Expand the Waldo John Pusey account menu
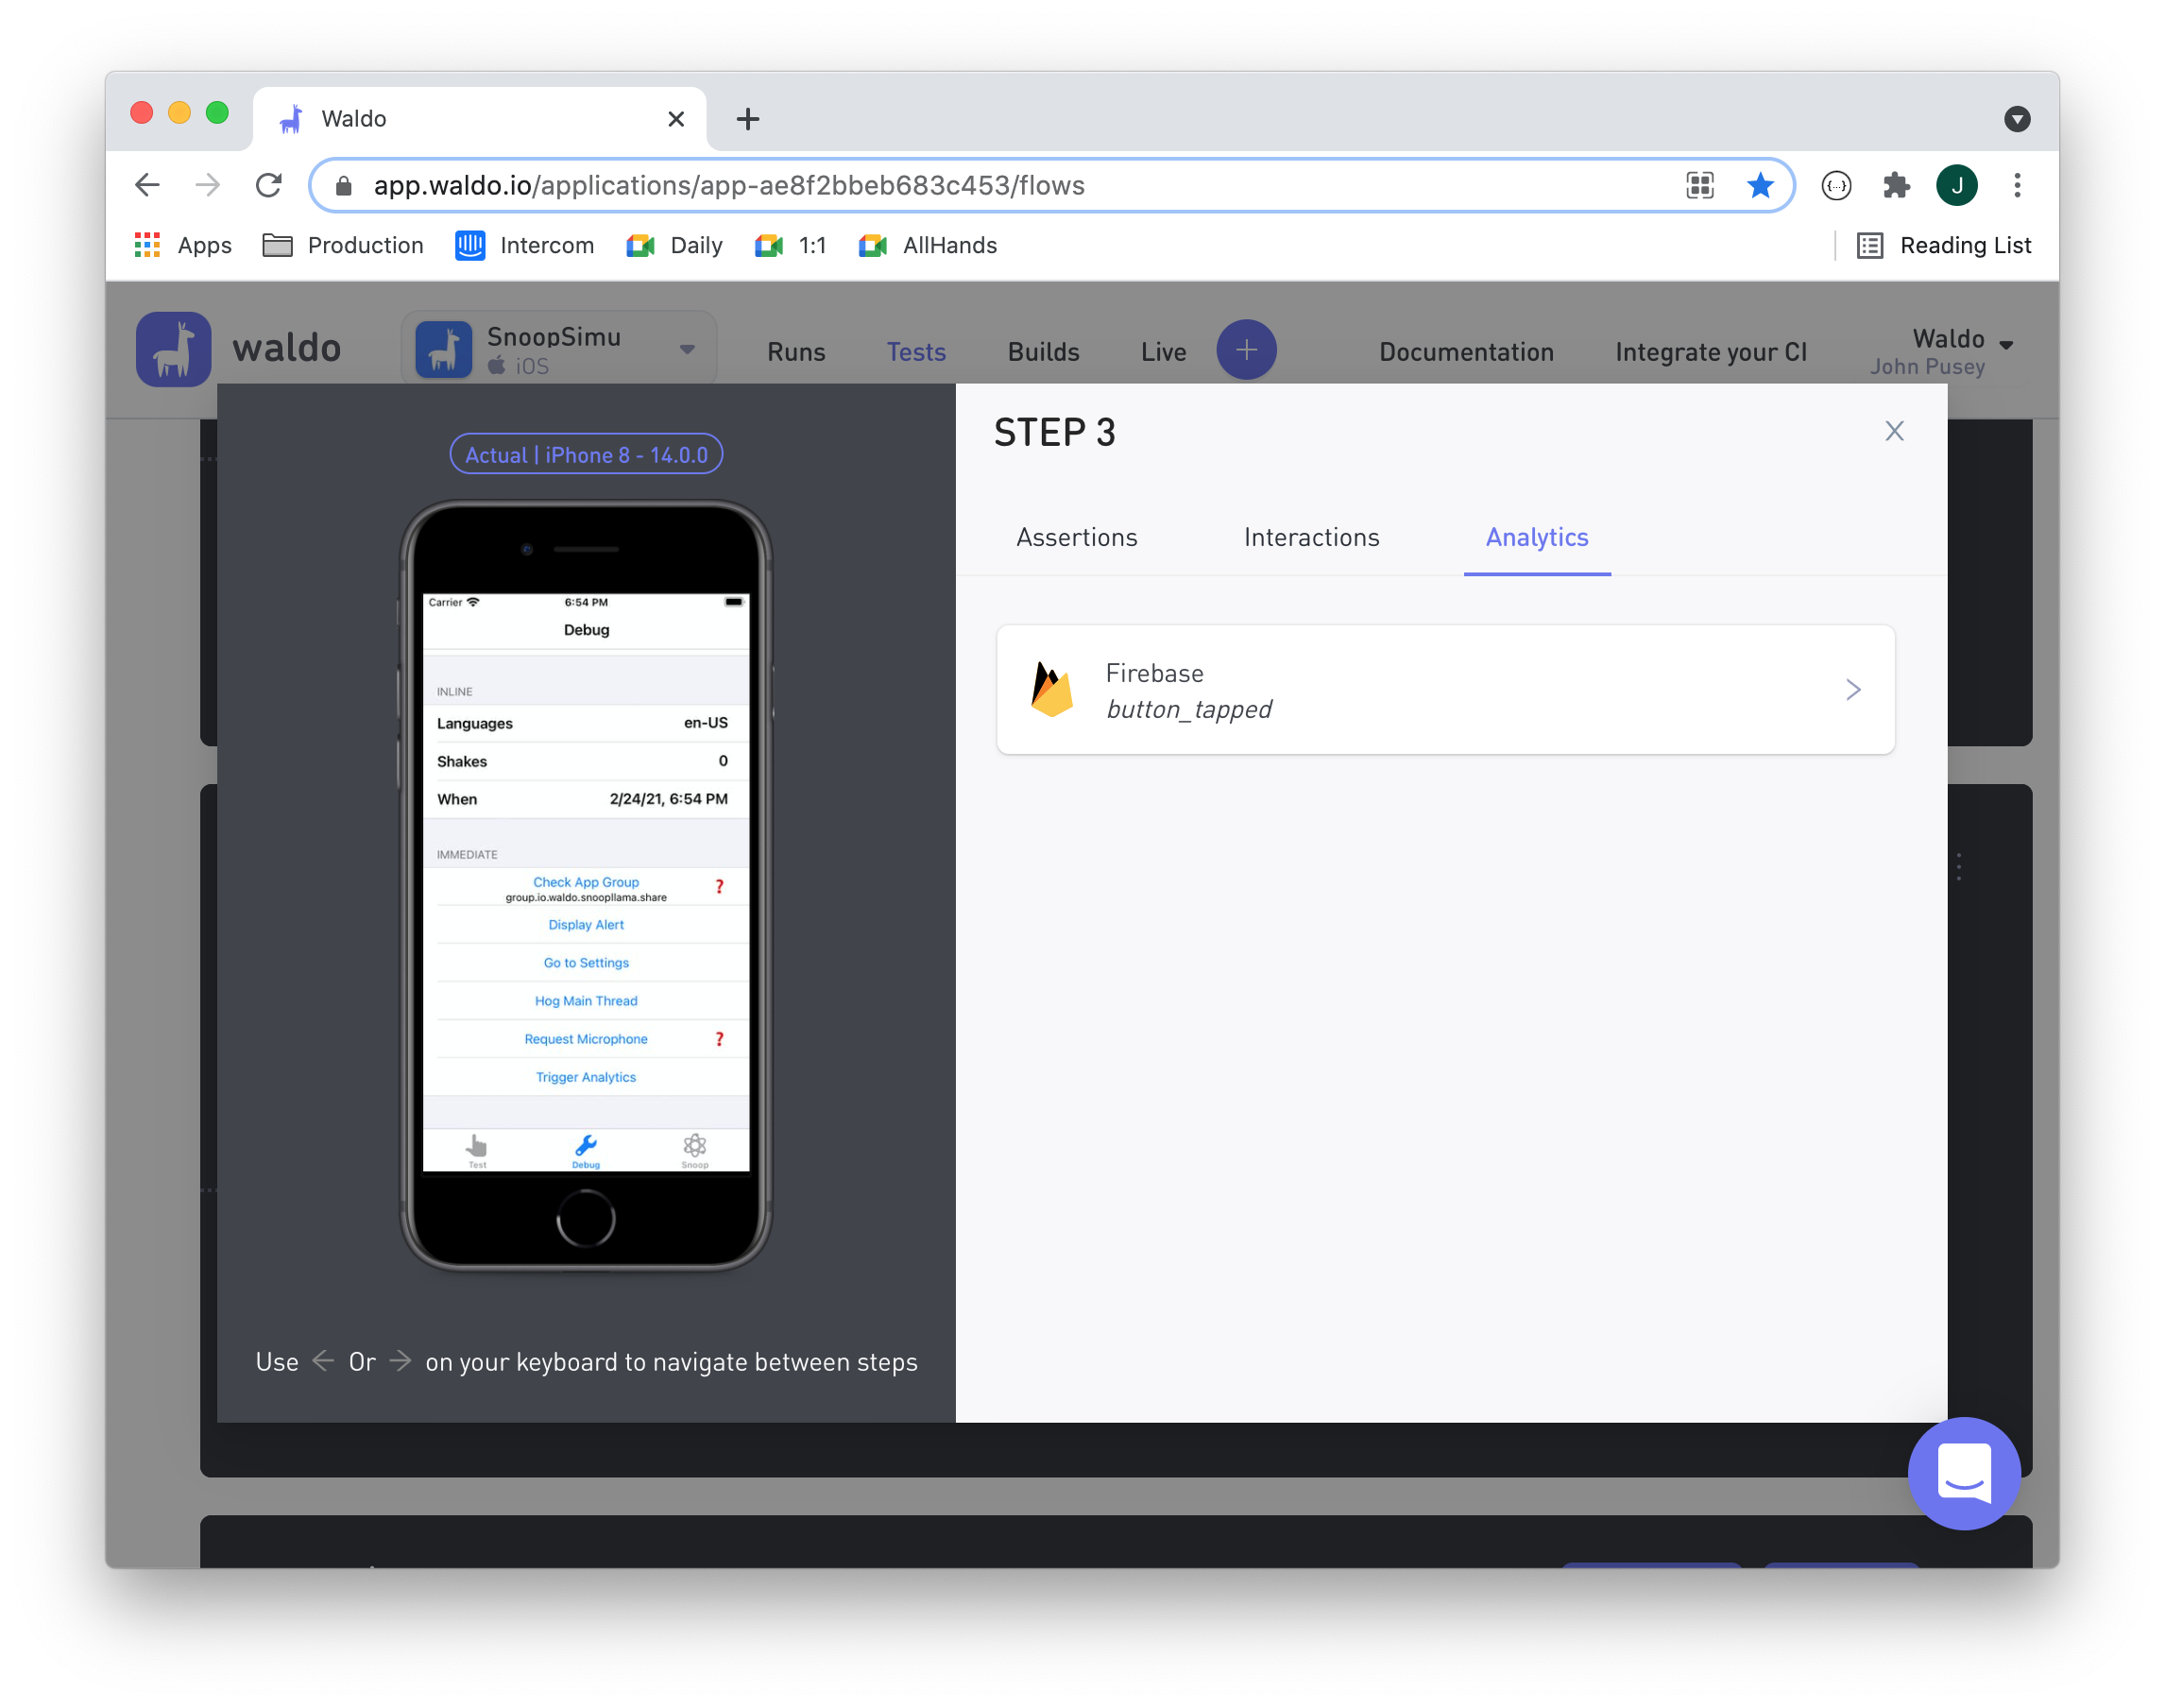This screenshot has width=2165, height=1708. pos(1941,351)
